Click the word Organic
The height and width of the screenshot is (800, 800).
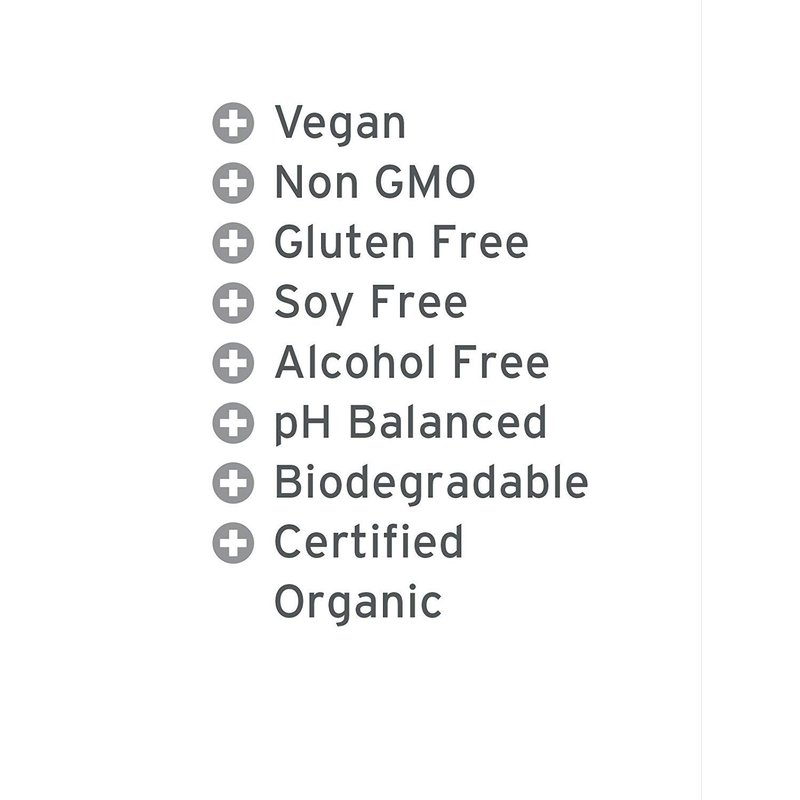[357, 604]
